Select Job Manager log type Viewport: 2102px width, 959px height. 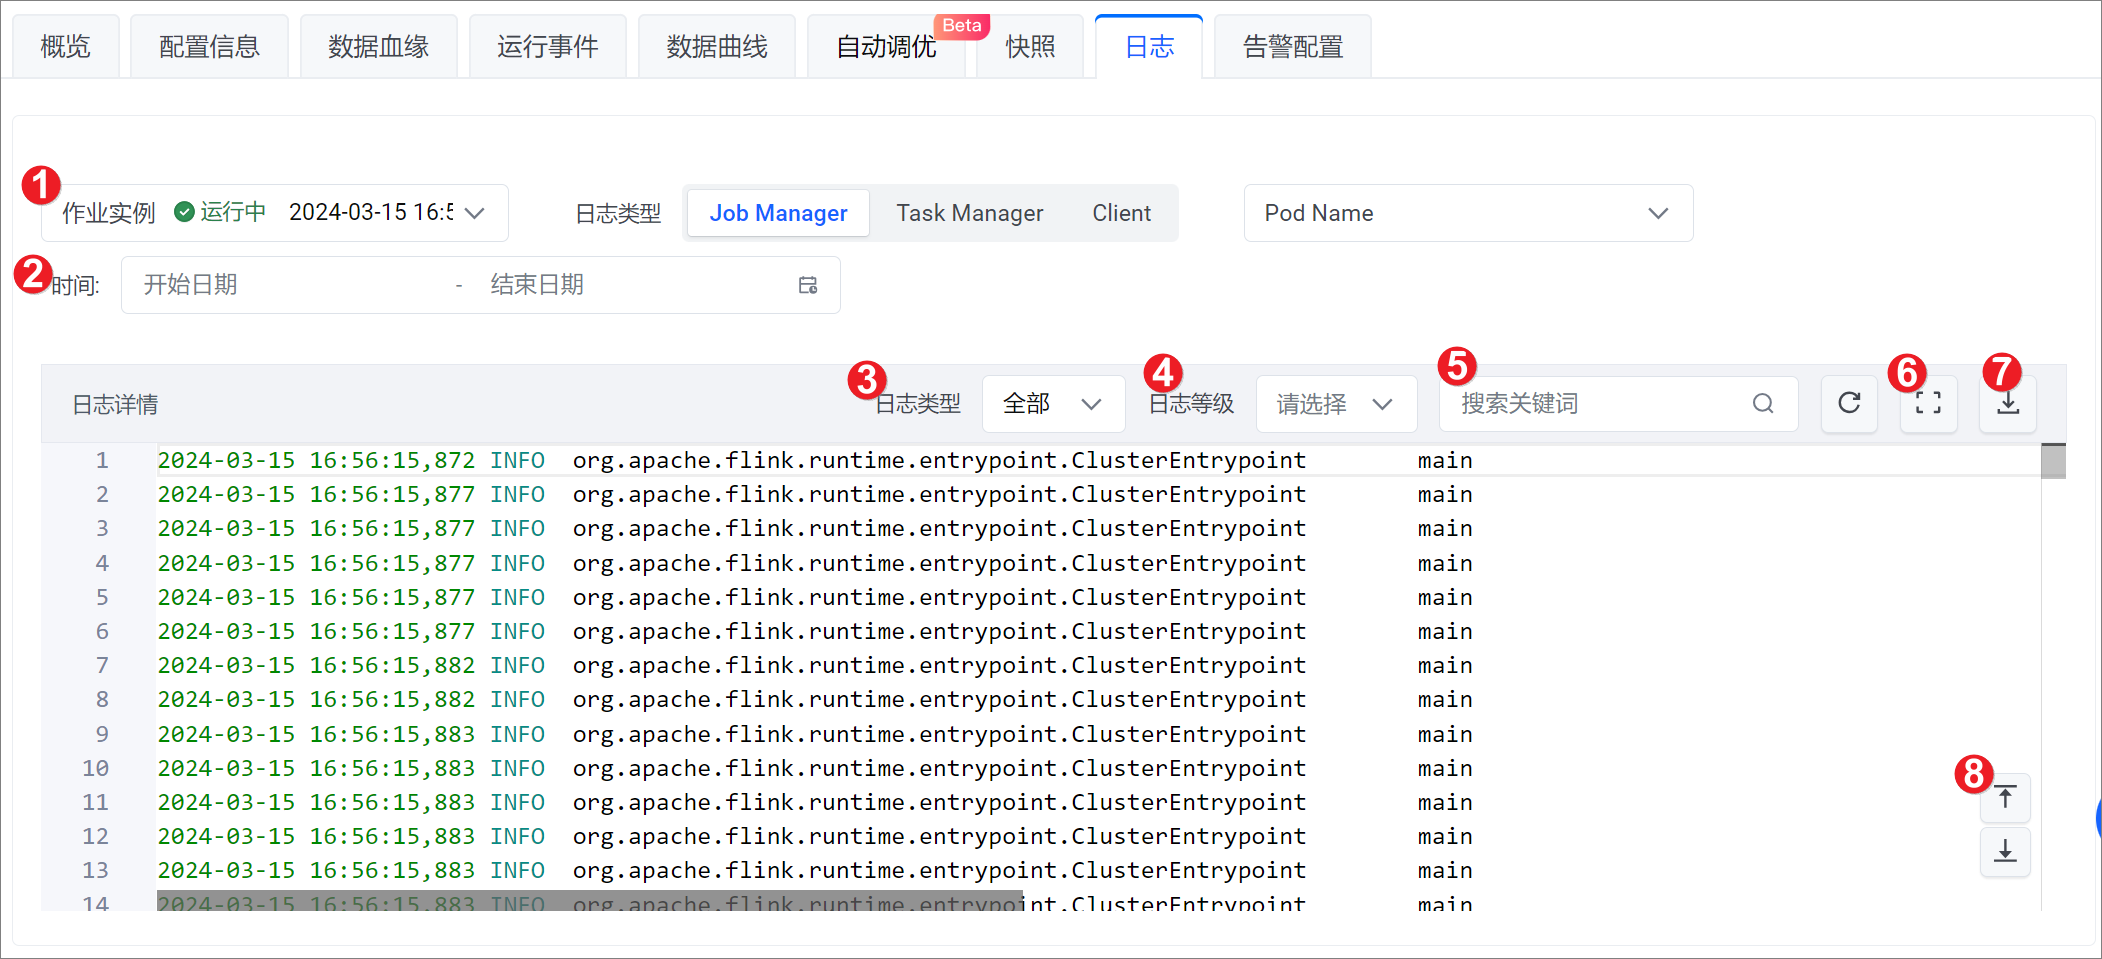tap(778, 213)
